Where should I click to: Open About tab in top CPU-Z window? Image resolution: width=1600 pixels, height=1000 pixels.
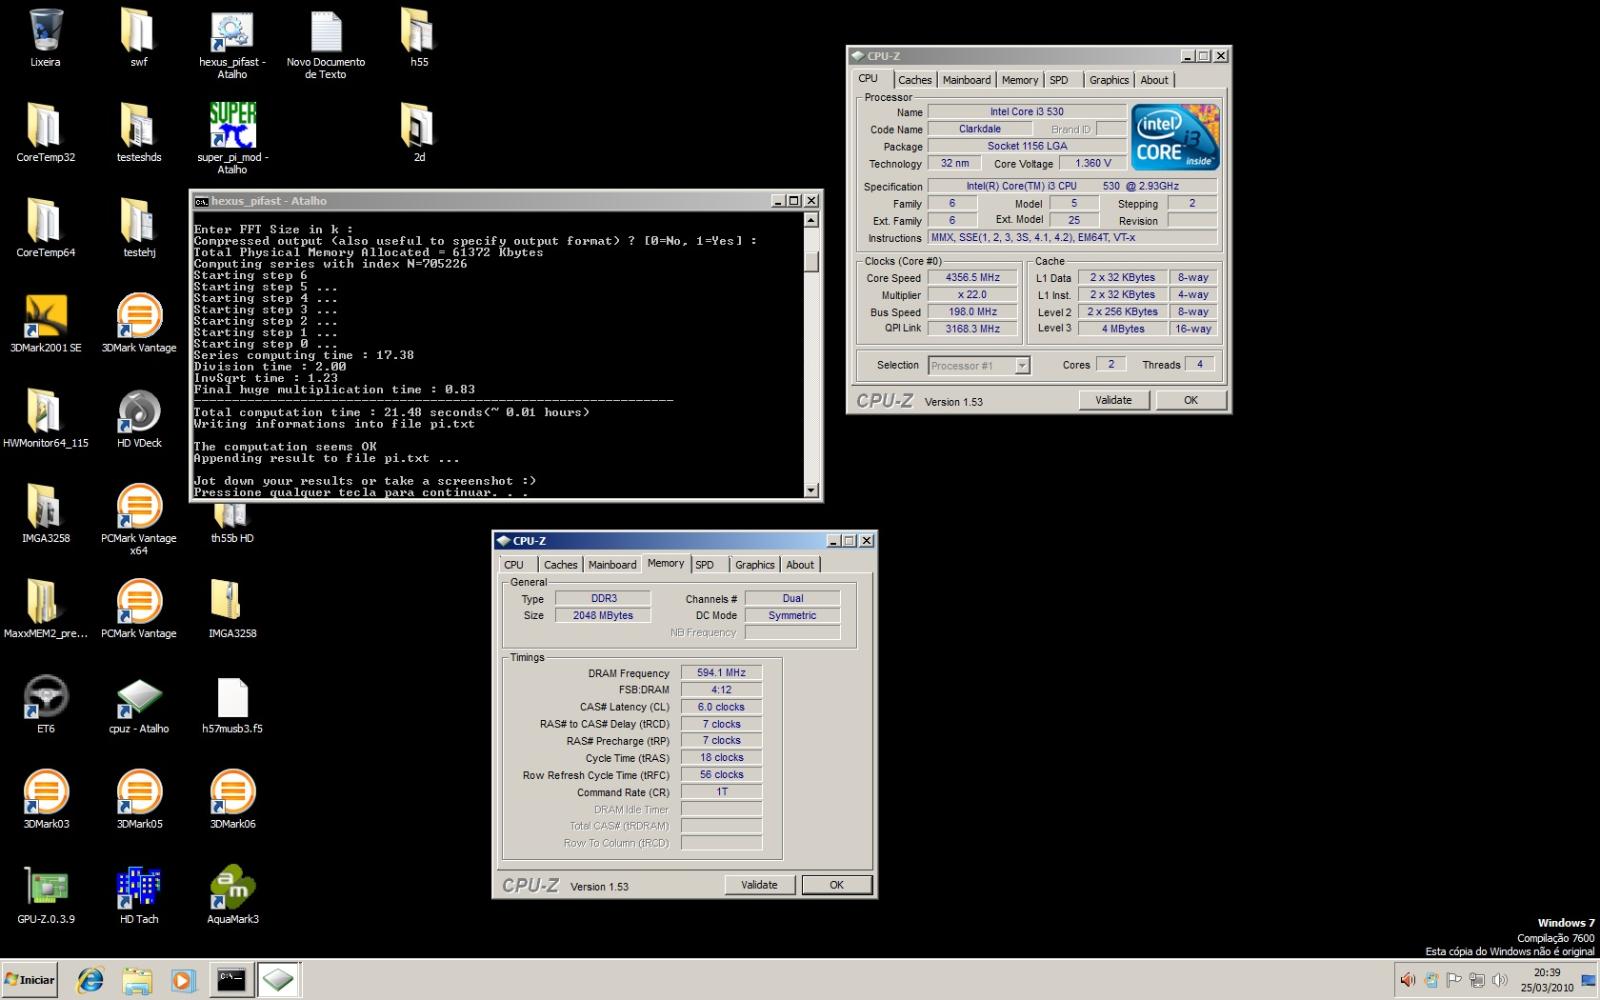point(1154,80)
